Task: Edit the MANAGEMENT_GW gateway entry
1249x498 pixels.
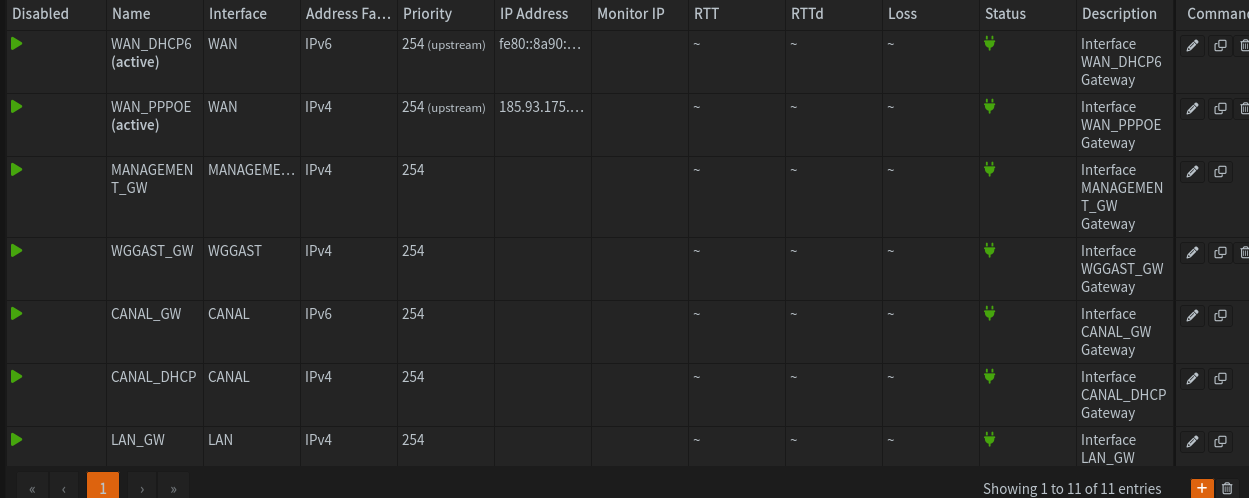Action: [1192, 172]
